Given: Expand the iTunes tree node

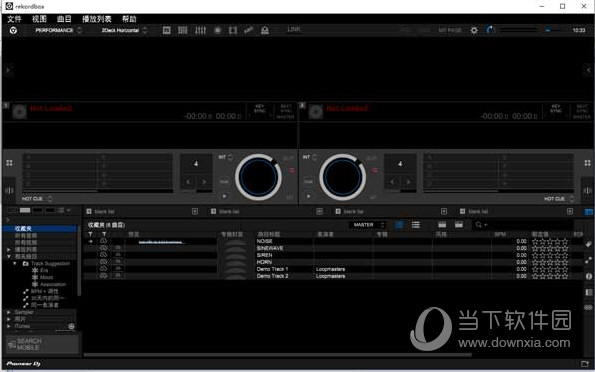Looking at the screenshot, I should (9, 326).
